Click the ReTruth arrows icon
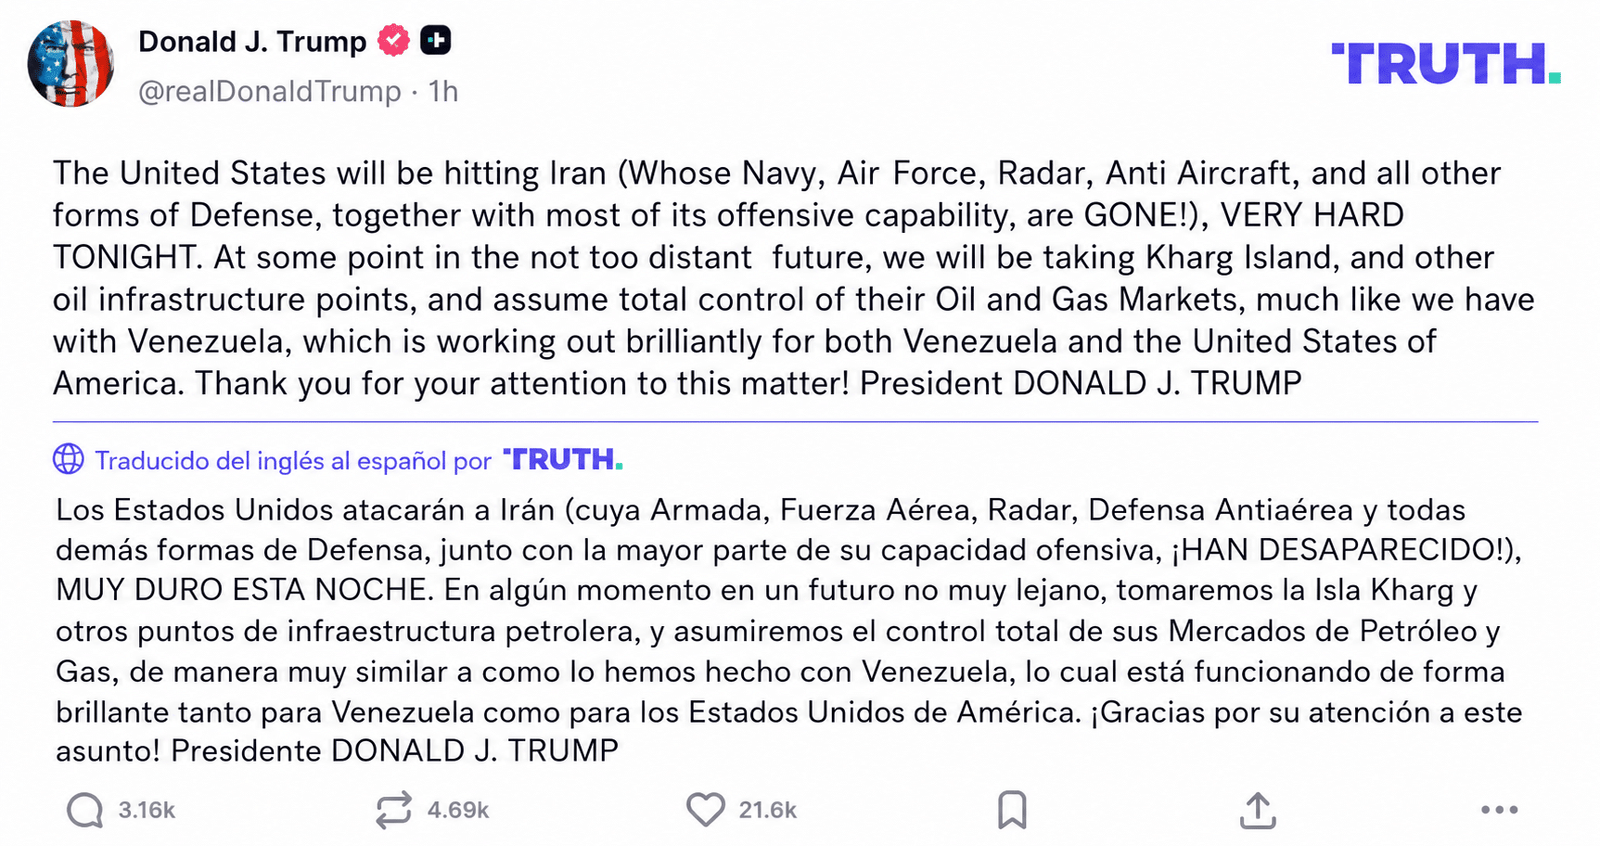The height and width of the screenshot is (846, 1600). (394, 810)
